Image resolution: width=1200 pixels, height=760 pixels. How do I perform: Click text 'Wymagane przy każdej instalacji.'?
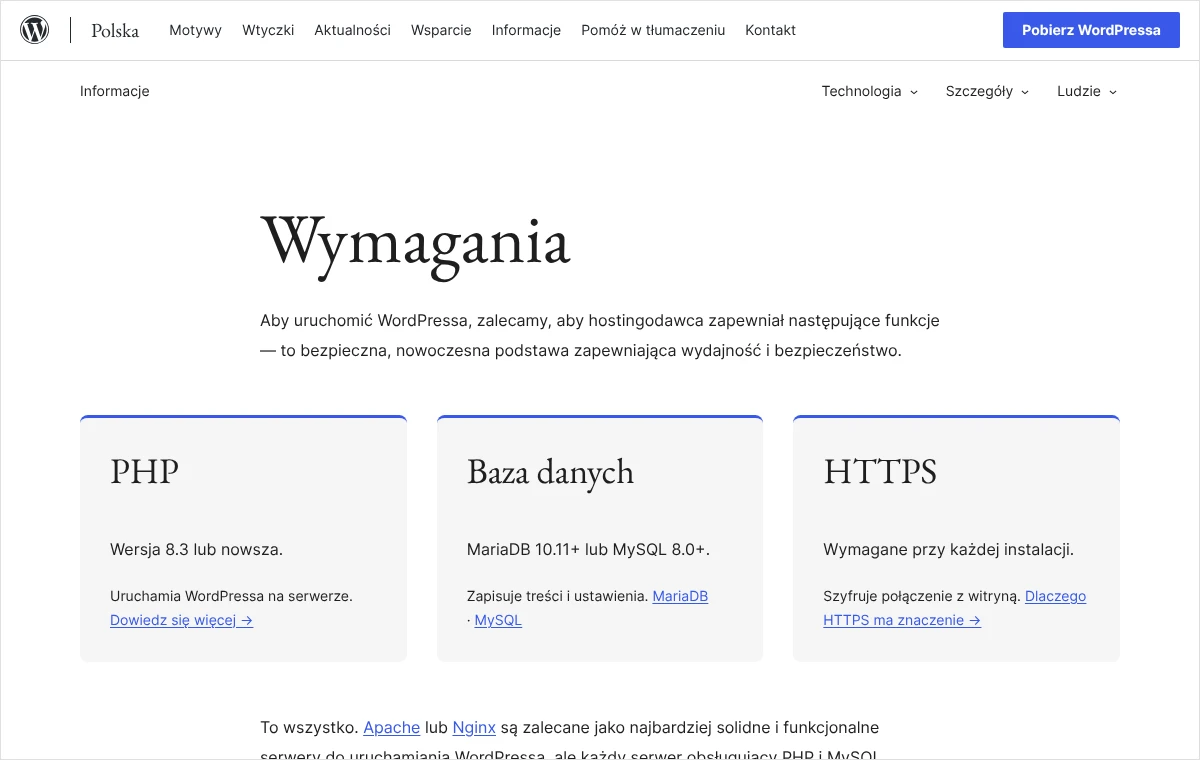pos(948,549)
